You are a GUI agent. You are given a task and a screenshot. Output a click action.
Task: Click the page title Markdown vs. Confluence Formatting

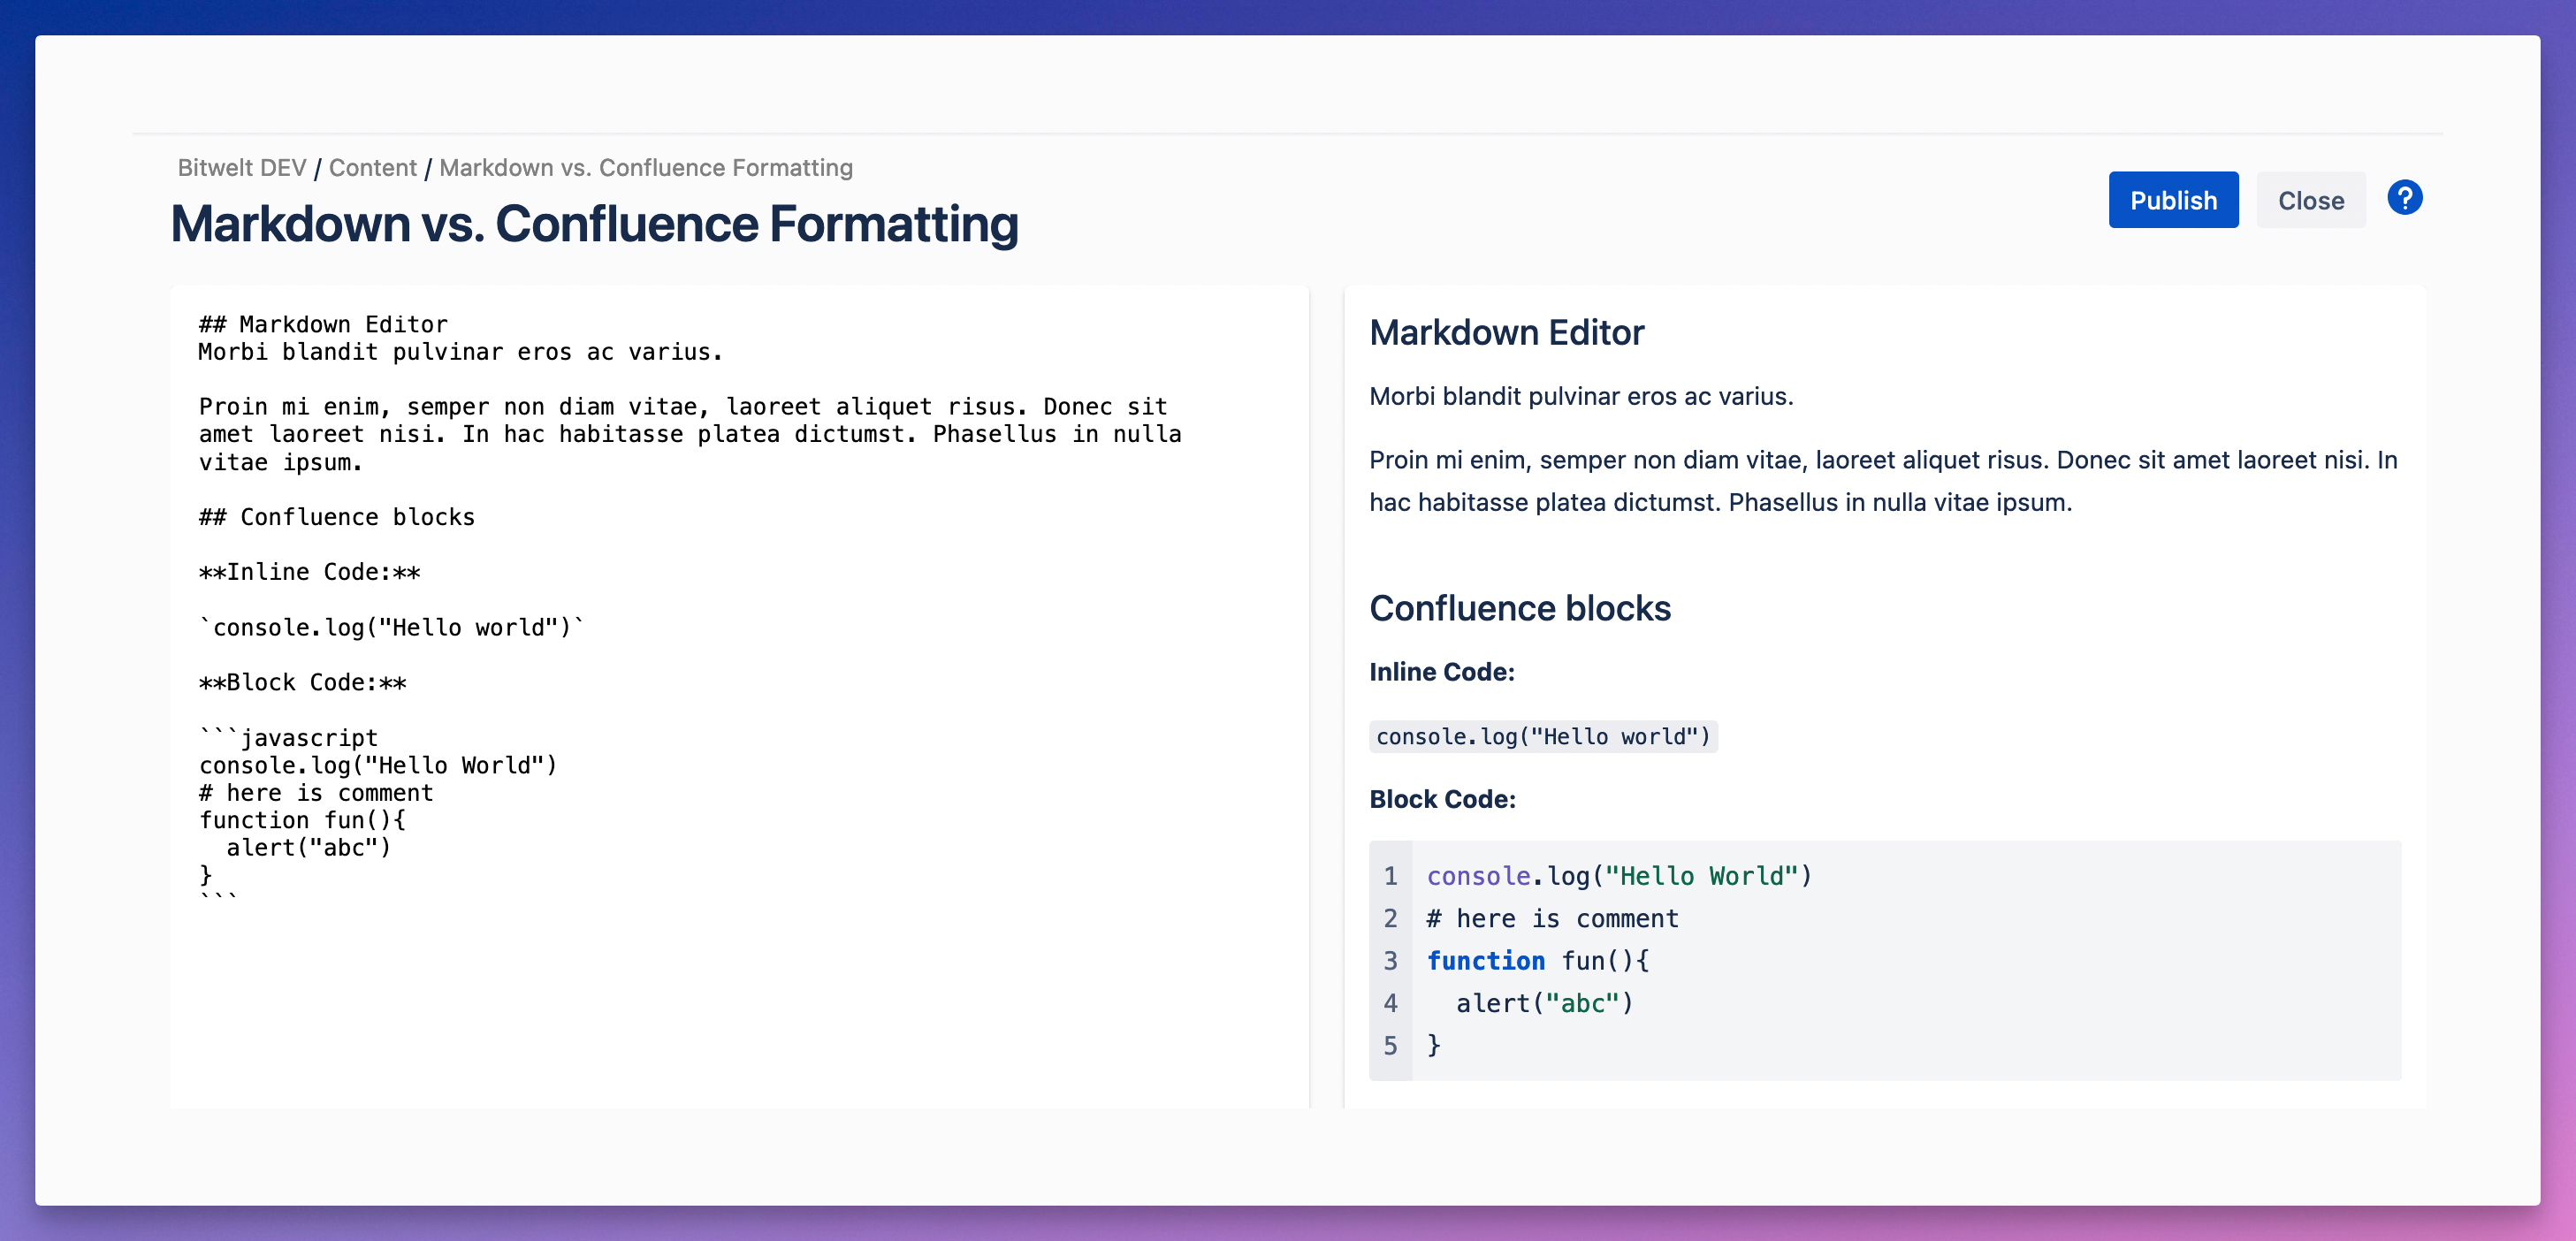(594, 223)
